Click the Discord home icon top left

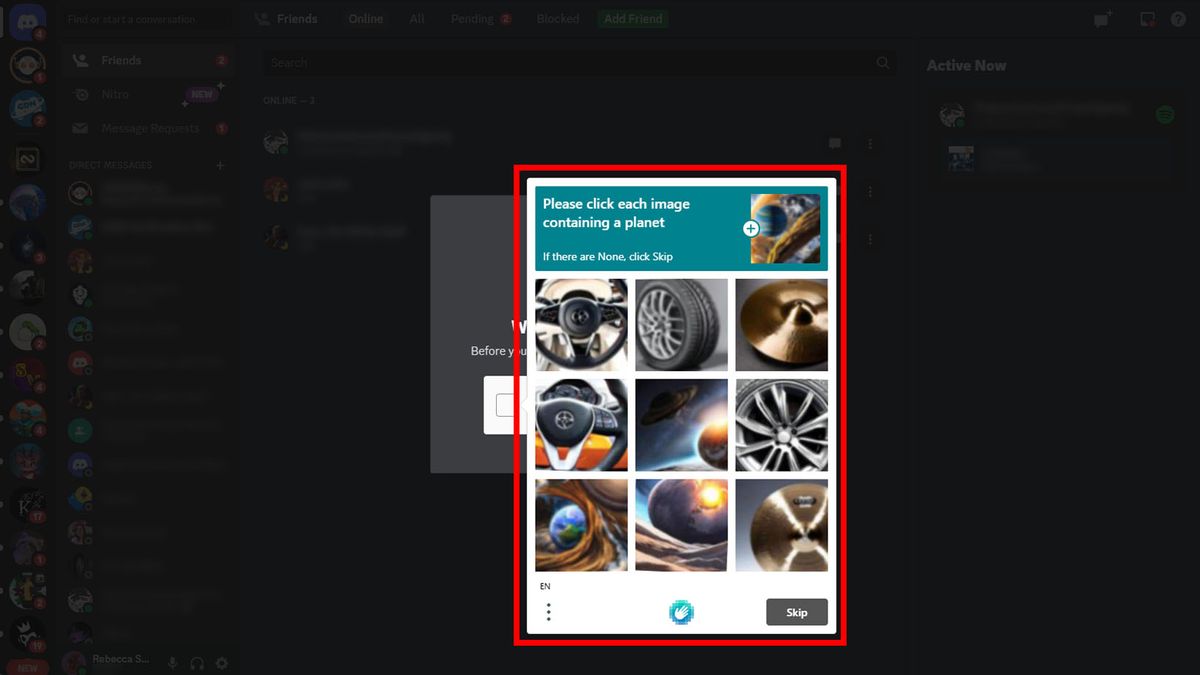point(25,22)
